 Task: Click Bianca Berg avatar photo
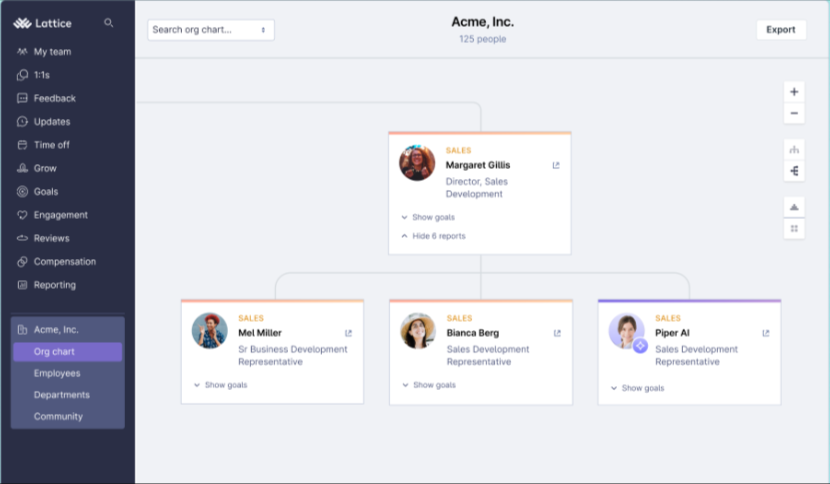[x=418, y=330]
